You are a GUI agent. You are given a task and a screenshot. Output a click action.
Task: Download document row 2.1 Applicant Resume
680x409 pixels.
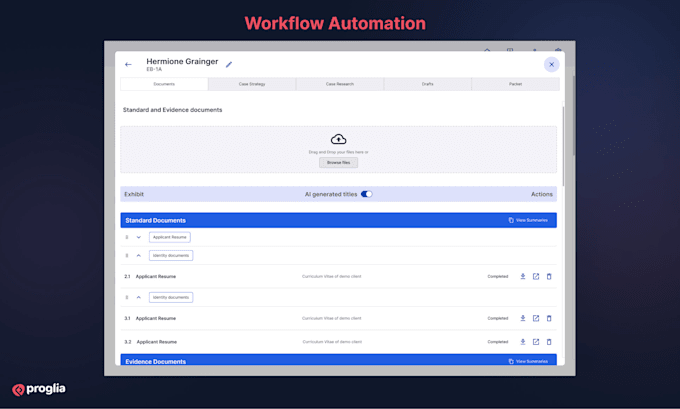tap(523, 276)
